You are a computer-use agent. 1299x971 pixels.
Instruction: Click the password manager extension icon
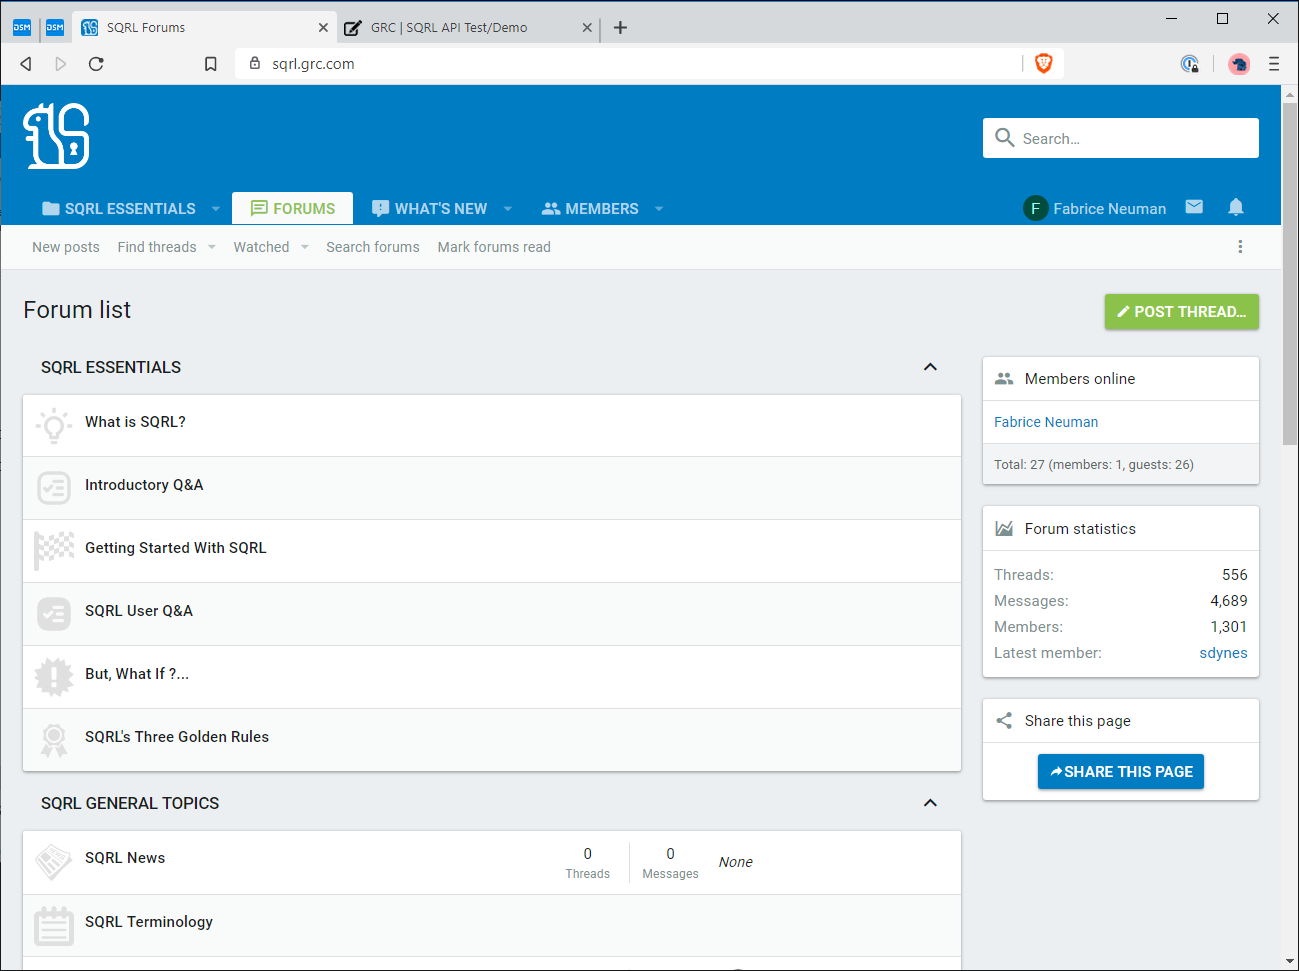click(x=1190, y=64)
